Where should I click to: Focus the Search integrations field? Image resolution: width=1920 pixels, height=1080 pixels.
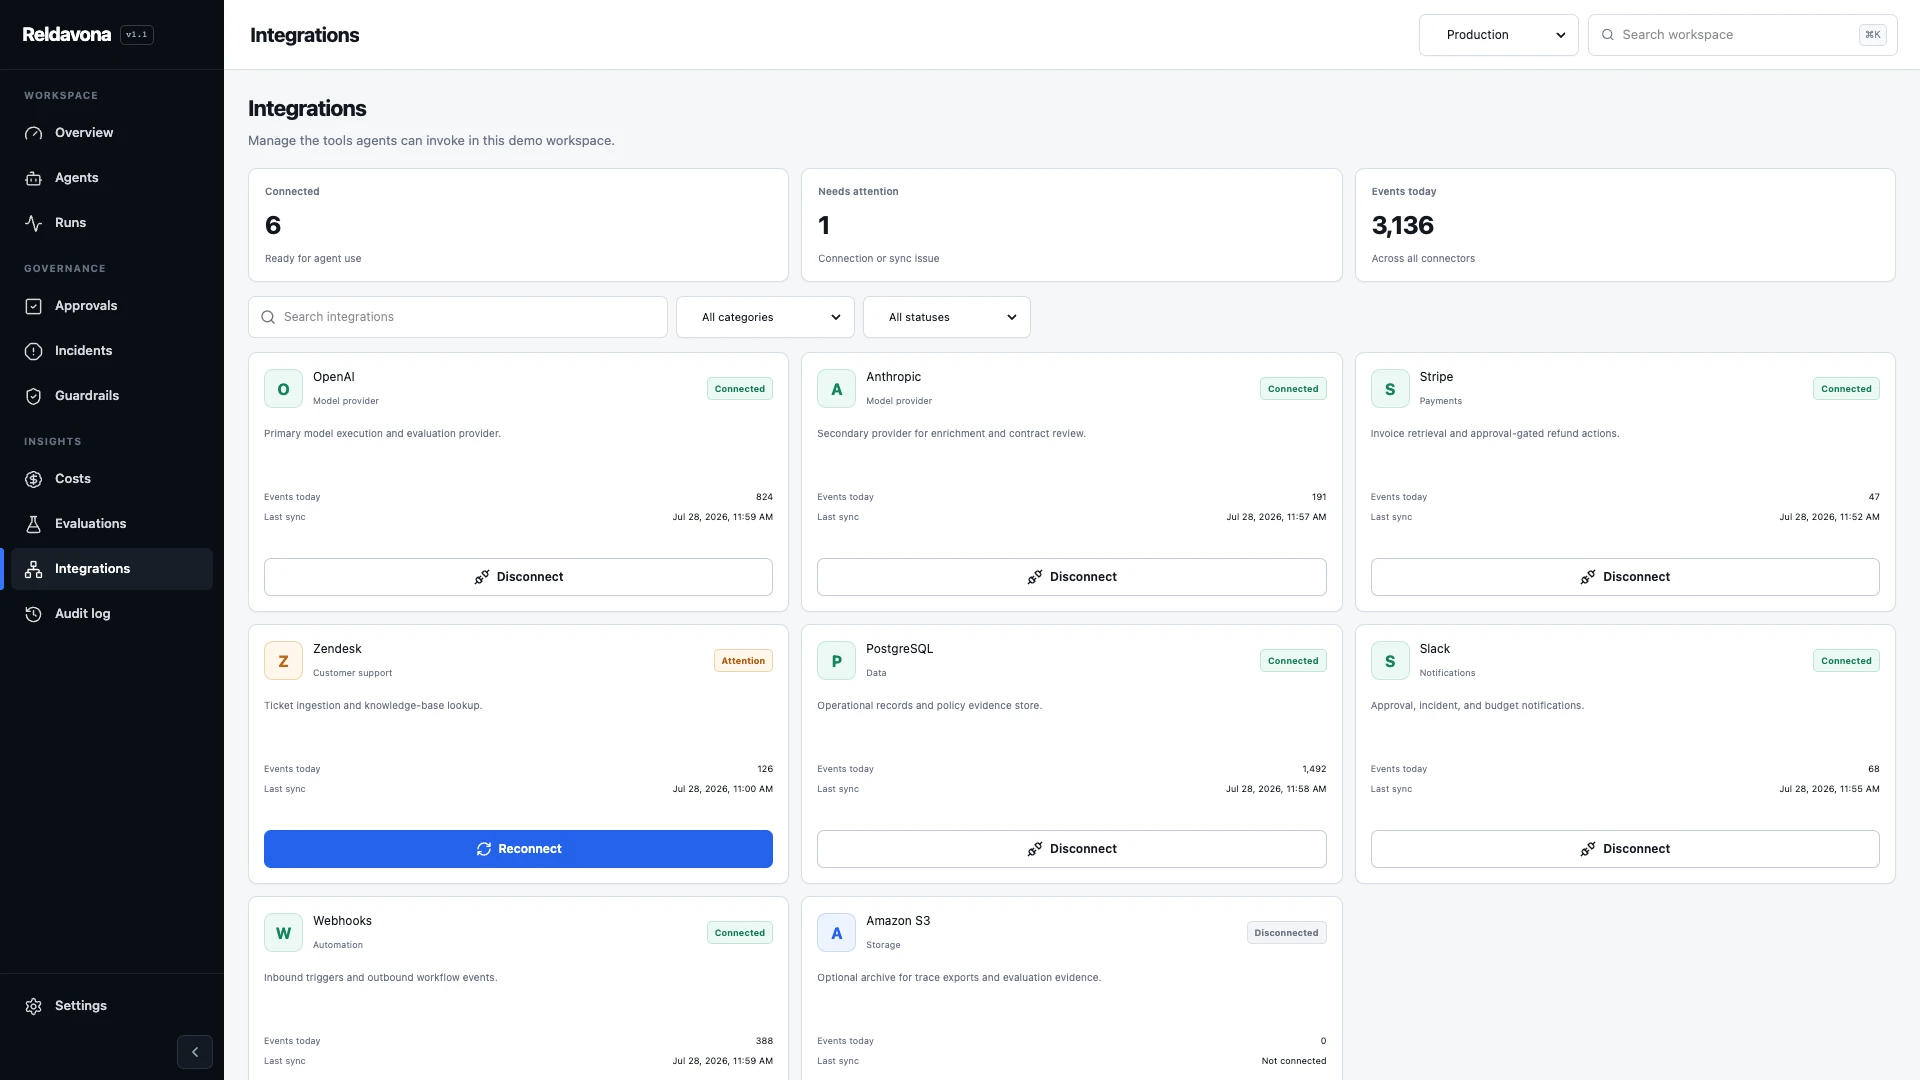[458, 317]
